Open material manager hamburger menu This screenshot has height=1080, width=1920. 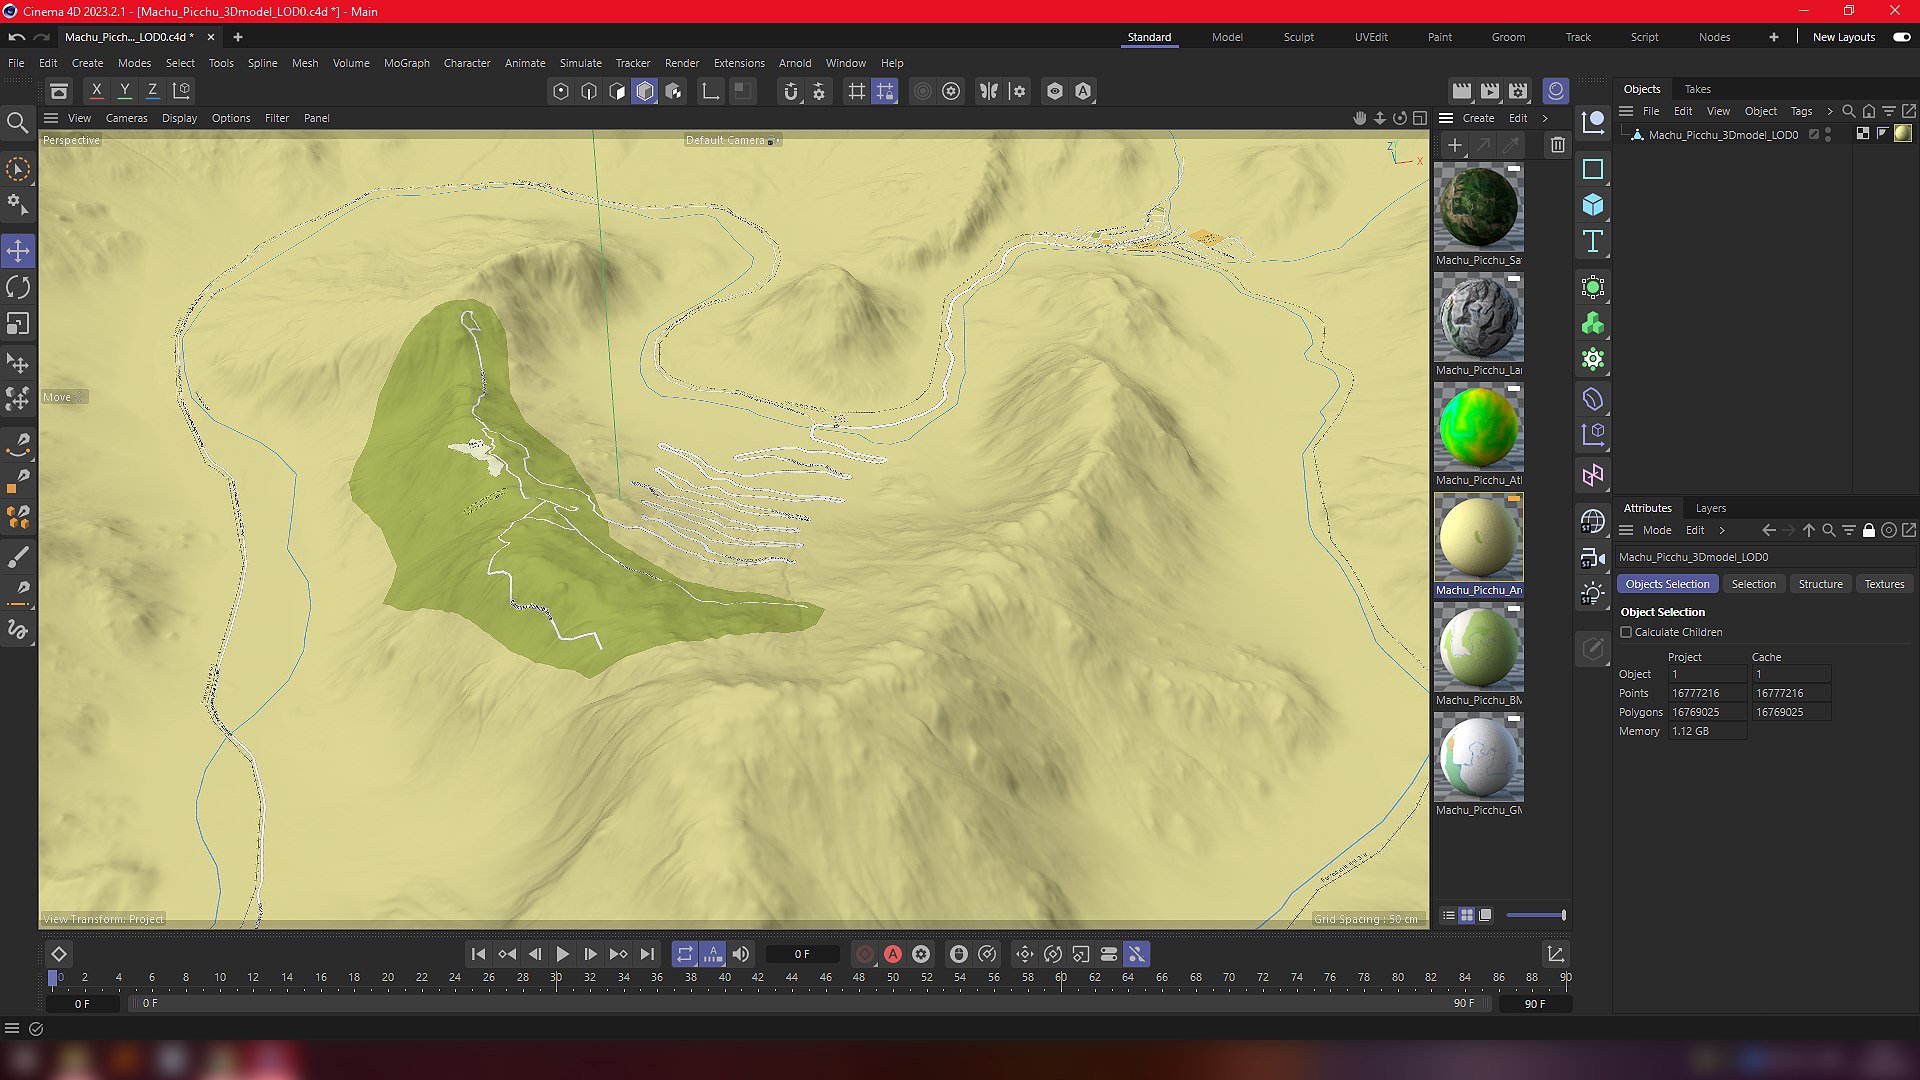pyautogui.click(x=1446, y=118)
